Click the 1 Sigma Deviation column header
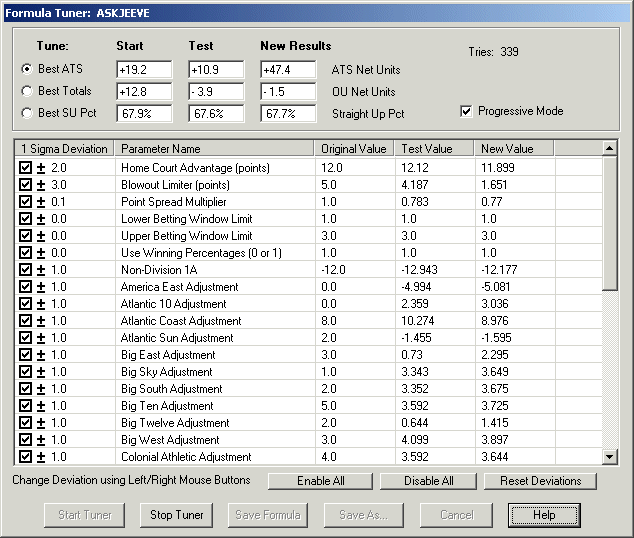Image resolution: width=634 pixels, height=538 pixels. [64, 149]
